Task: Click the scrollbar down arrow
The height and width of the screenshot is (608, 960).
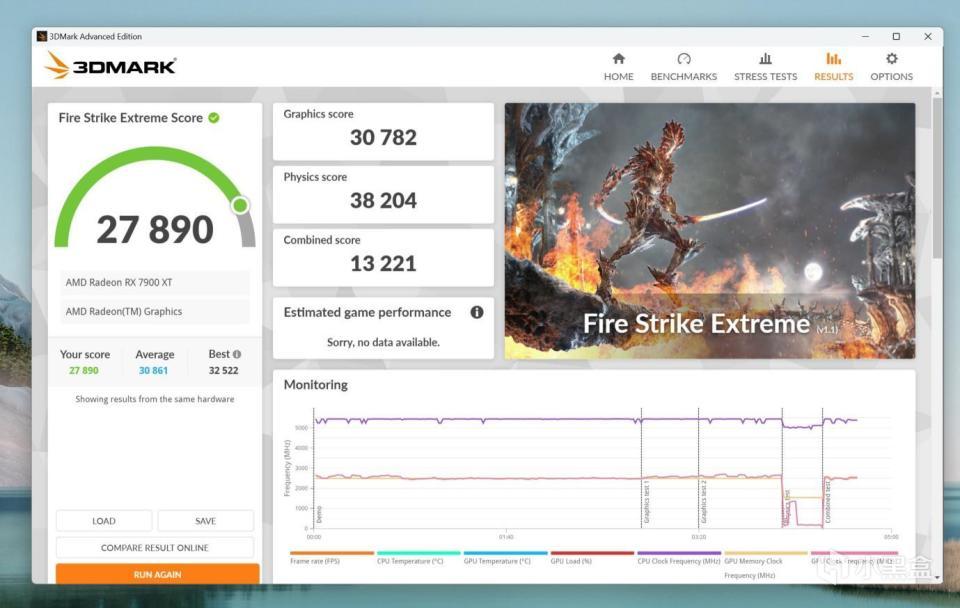Action: (937, 577)
